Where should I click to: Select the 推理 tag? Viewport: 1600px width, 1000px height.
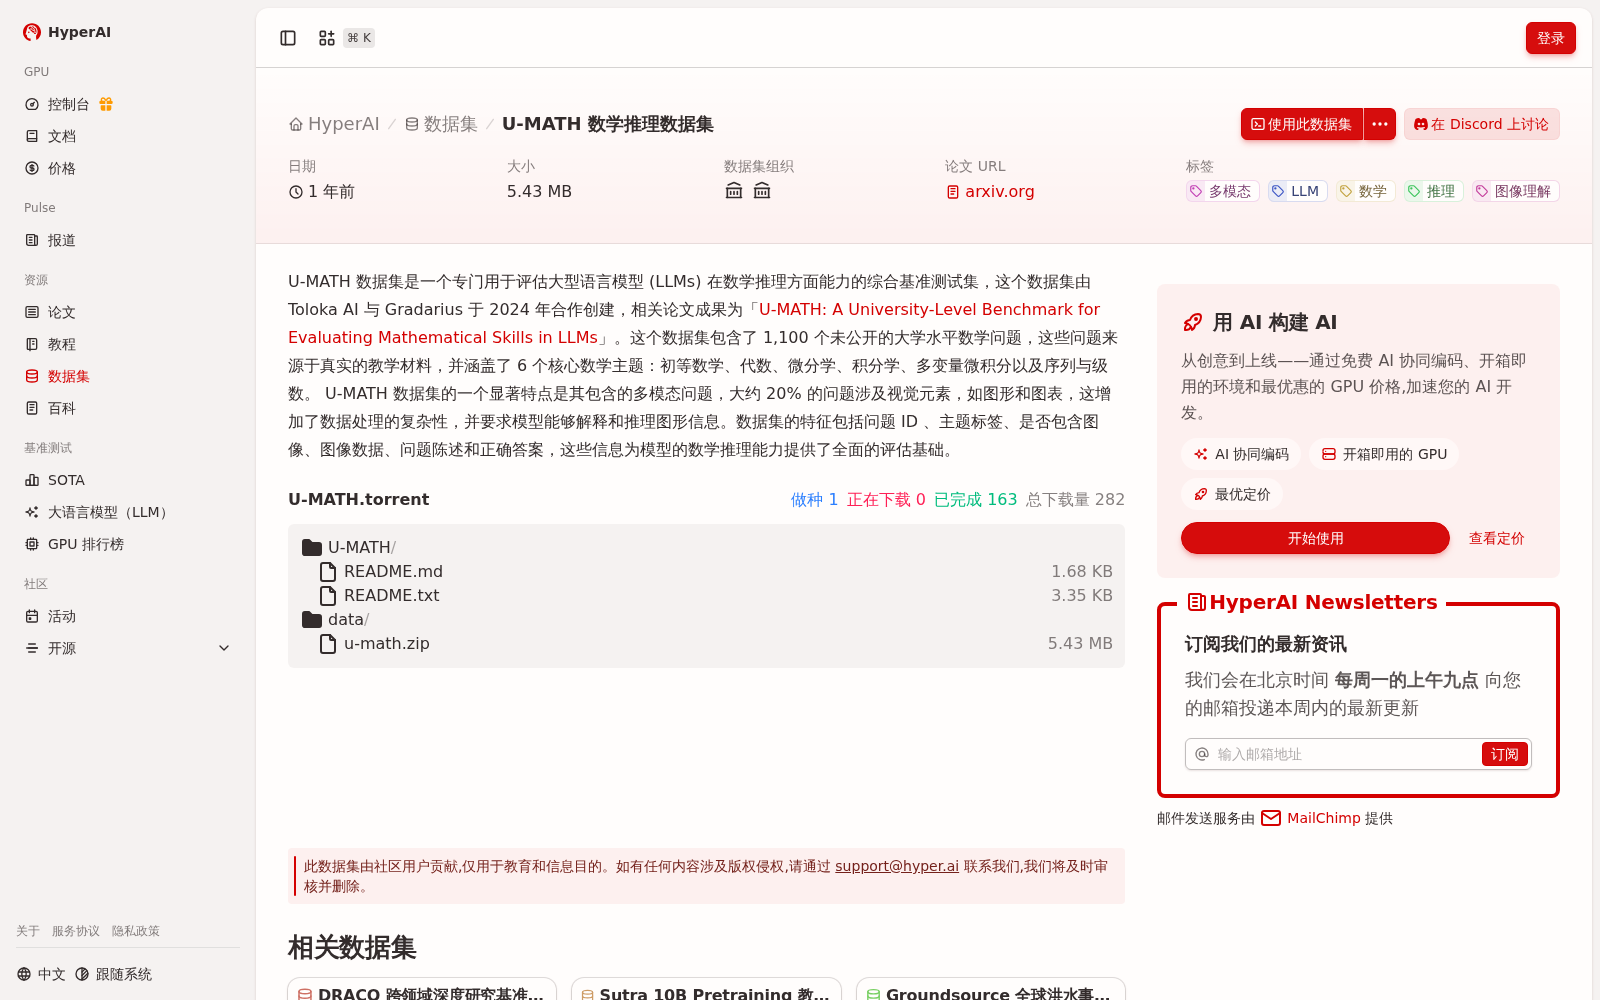click(1432, 191)
